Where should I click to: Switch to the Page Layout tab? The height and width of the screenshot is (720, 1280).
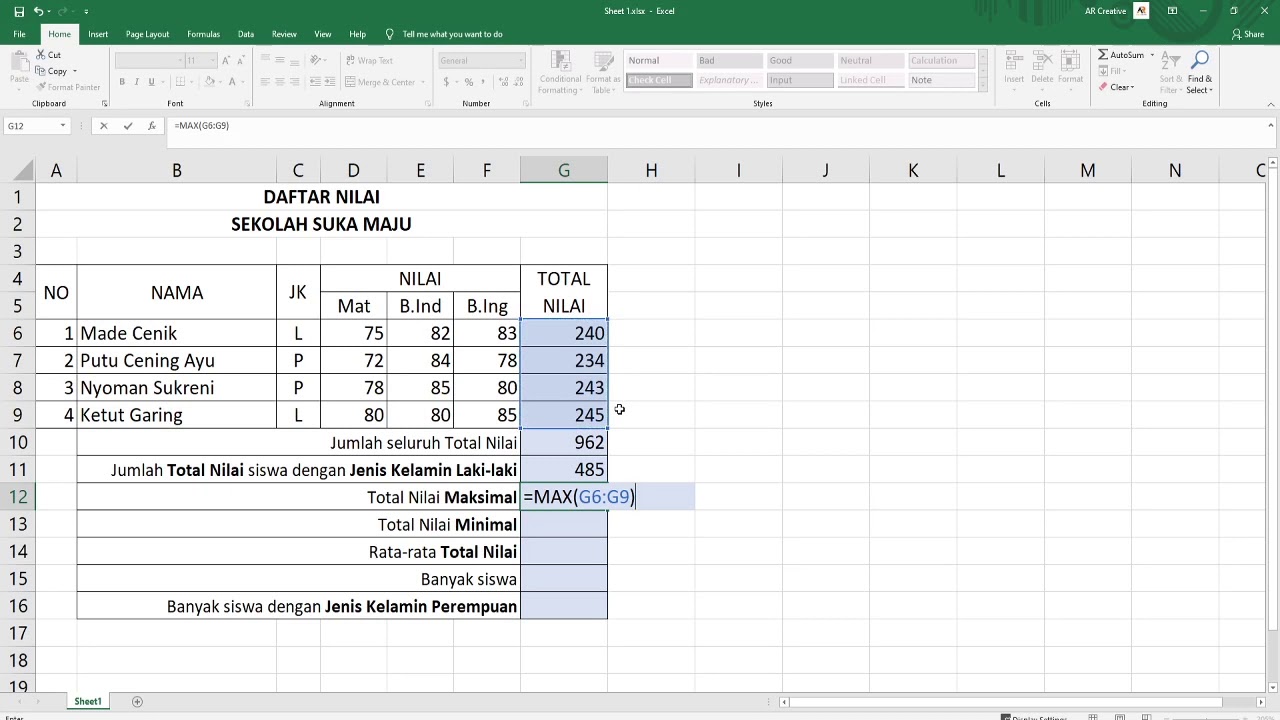(147, 34)
